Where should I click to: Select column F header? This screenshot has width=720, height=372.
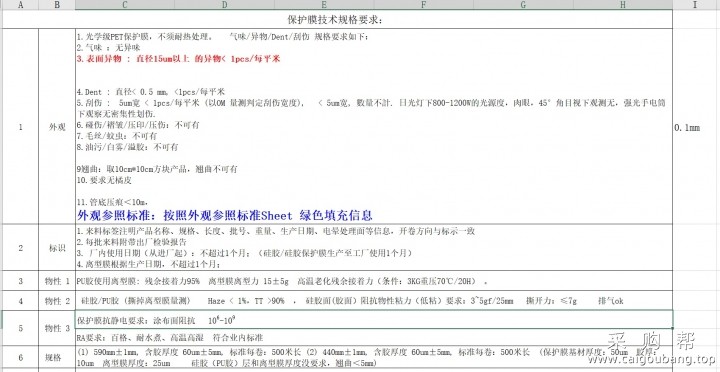pyautogui.click(x=423, y=5)
